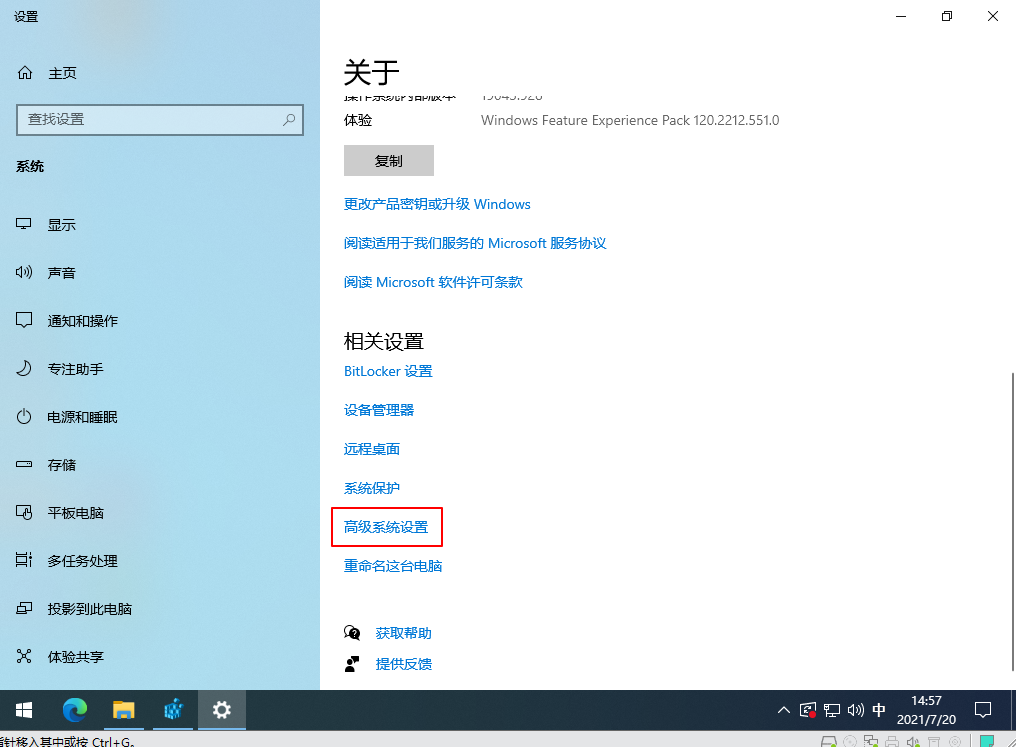Screen dimensions: 1016x747
Task: Click the 提供反馈 link text
Action: (x=404, y=664)
